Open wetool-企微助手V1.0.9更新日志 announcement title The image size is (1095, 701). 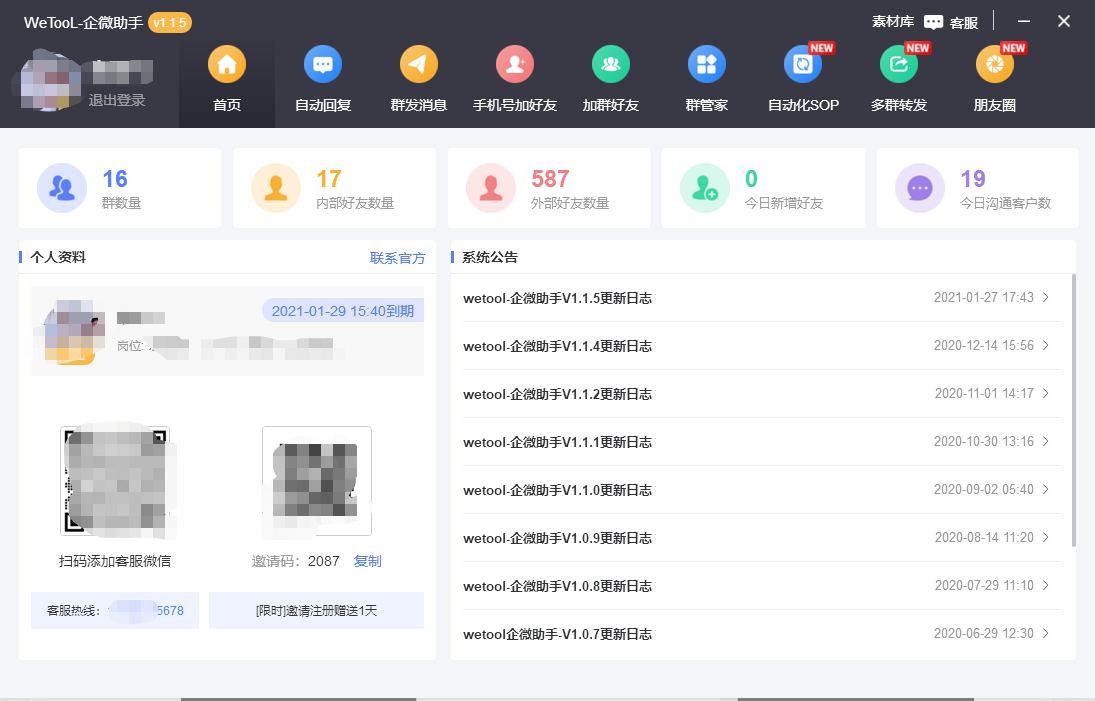557,538
